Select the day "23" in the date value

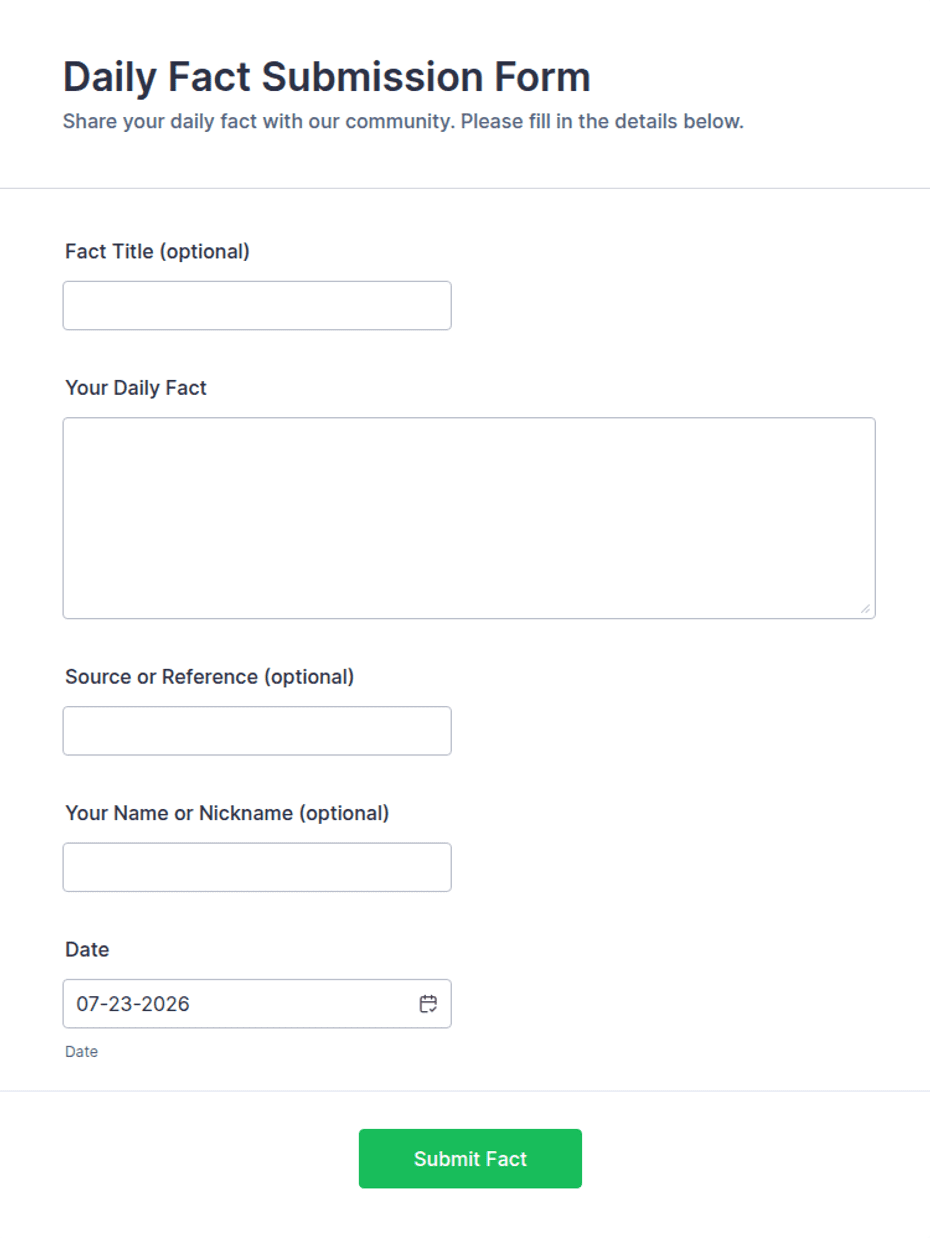(x=119, y=1004)
